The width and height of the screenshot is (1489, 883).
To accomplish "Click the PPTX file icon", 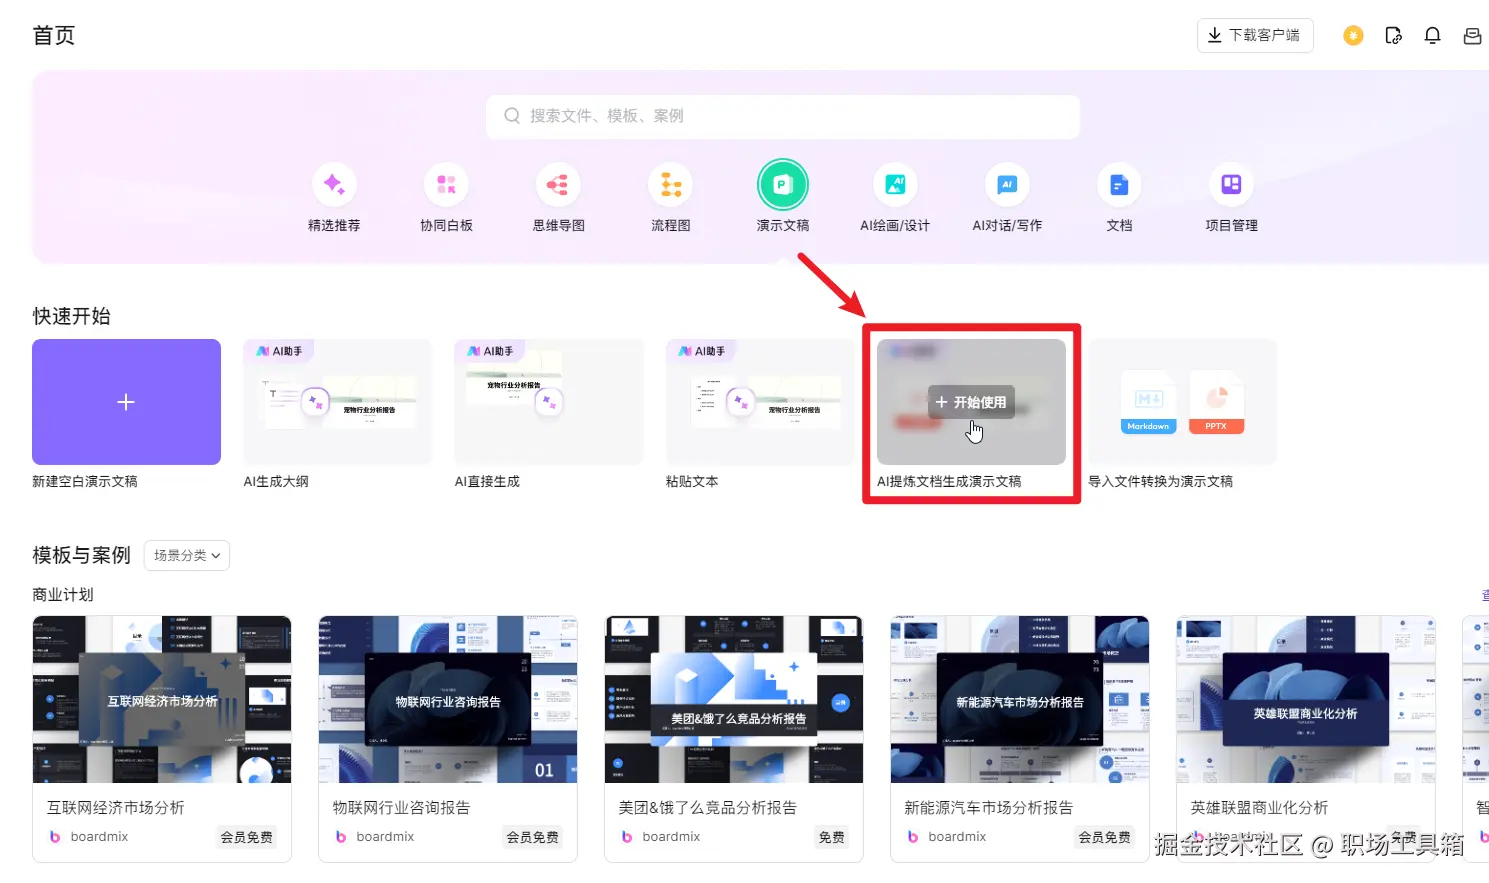I will 1216,402.
